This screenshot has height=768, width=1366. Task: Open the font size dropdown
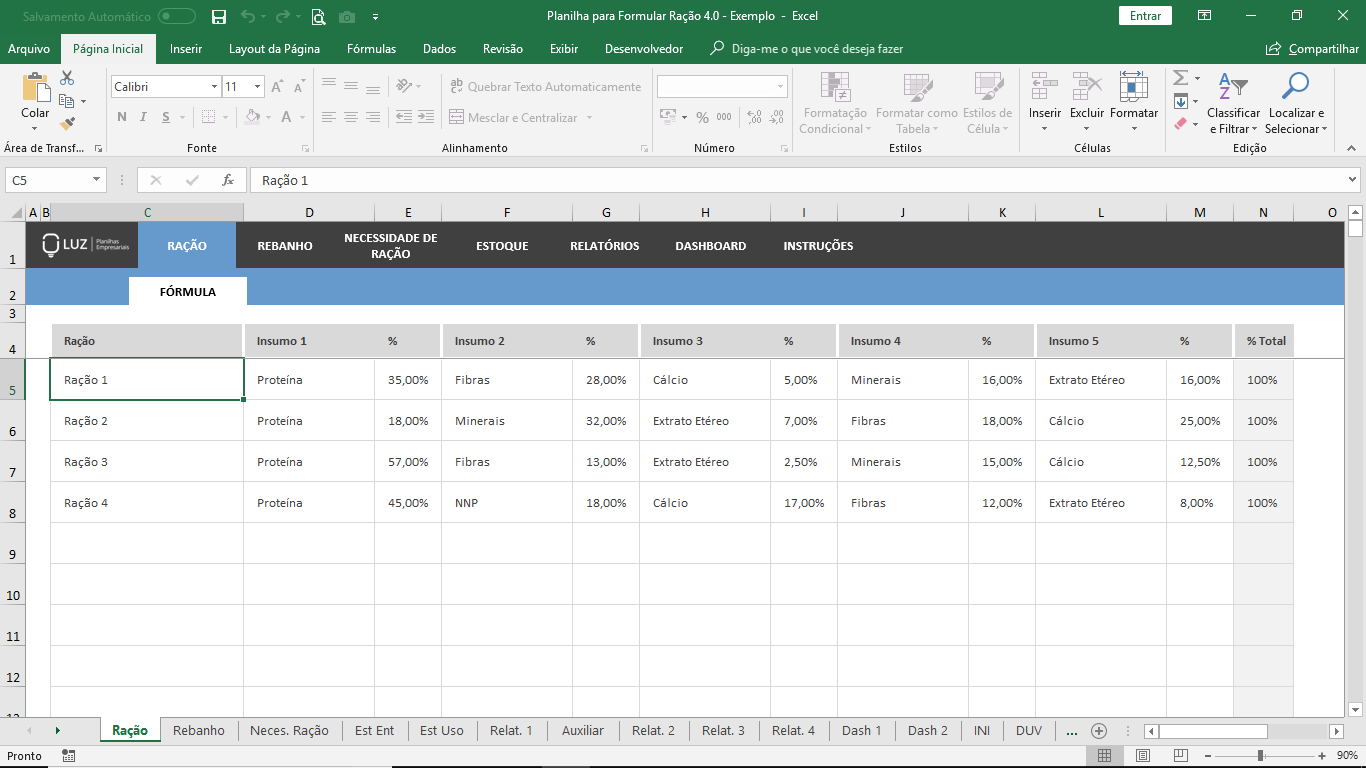click(x=257, y=87)
